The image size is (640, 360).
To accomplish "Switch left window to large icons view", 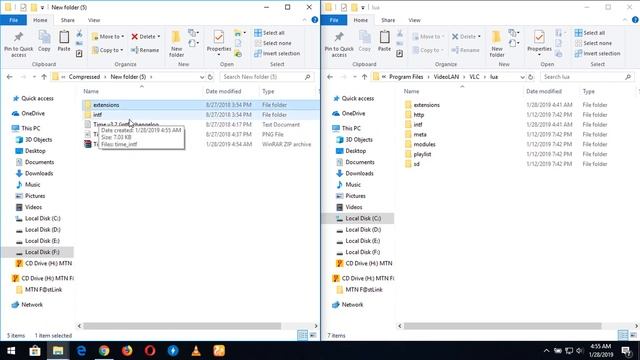I will tap(313, 336).
